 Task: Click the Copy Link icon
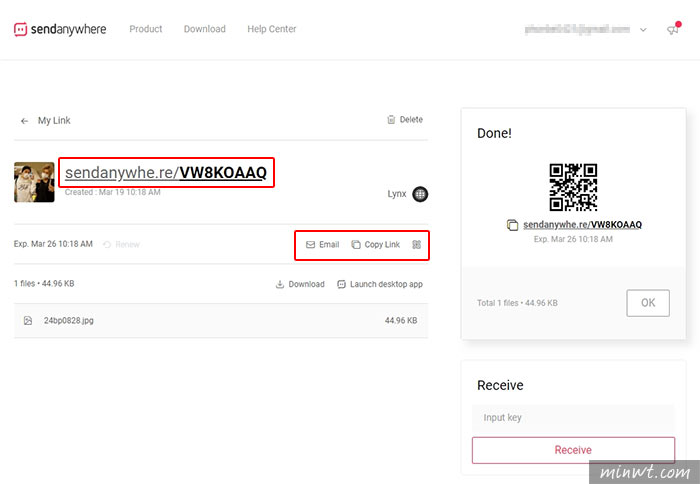point(356,245)
